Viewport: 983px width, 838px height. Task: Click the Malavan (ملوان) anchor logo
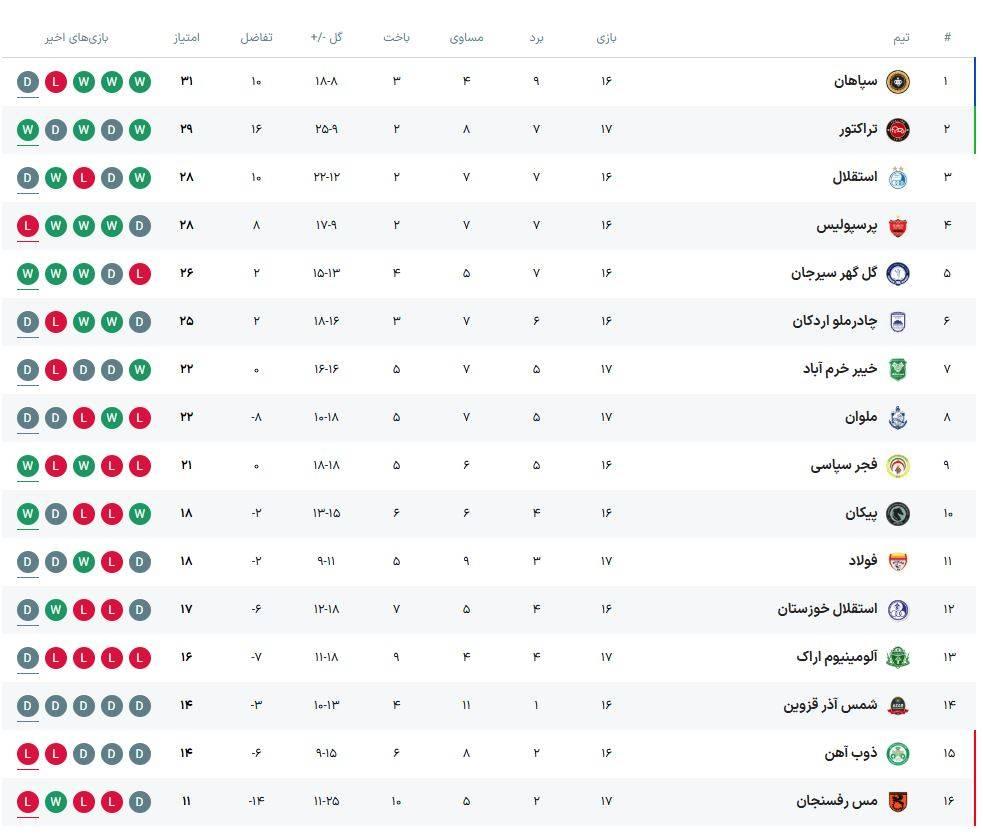point(898,417)
